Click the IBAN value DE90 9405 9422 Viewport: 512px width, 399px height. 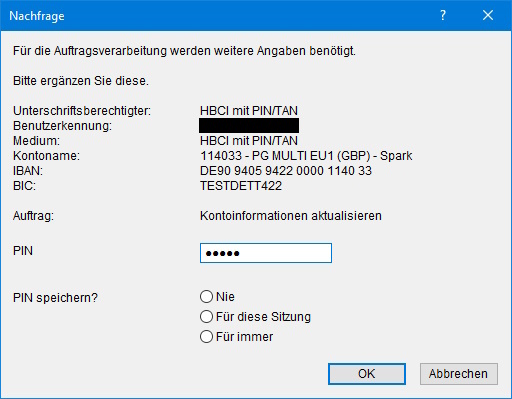click(286, 171)
